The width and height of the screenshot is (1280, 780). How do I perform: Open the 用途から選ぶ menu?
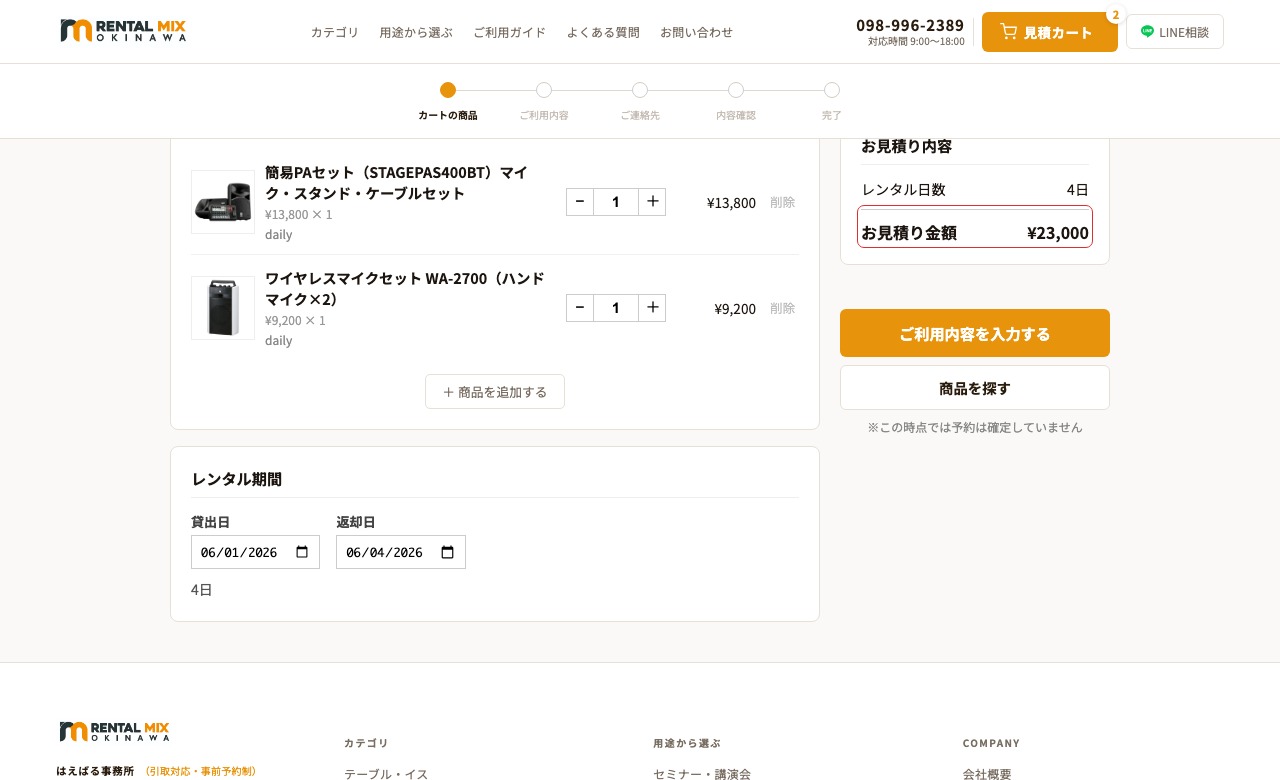(416, 32)
